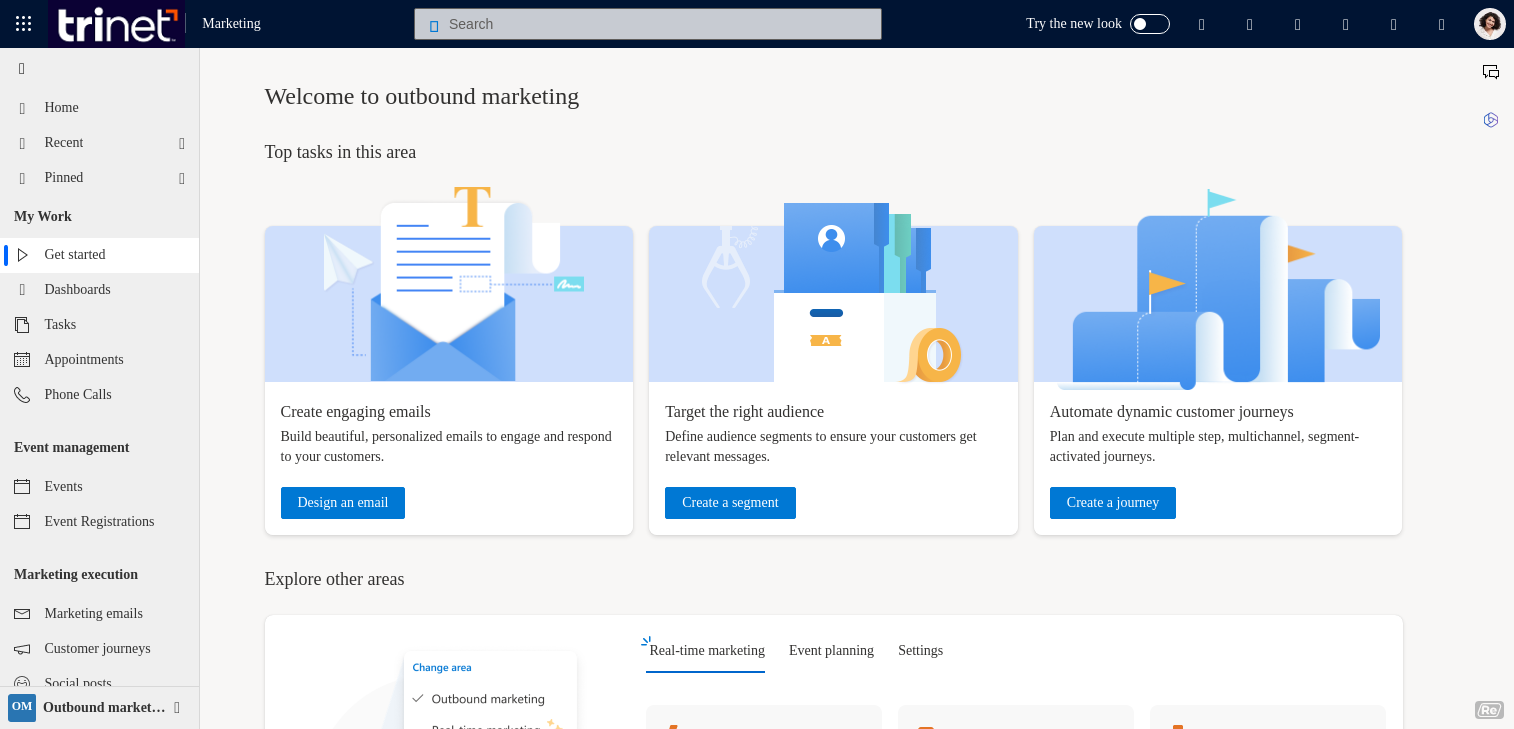Open the app launcher waffle icon
This screenshot has width=1514, height=729.
(x=24, y=24)
